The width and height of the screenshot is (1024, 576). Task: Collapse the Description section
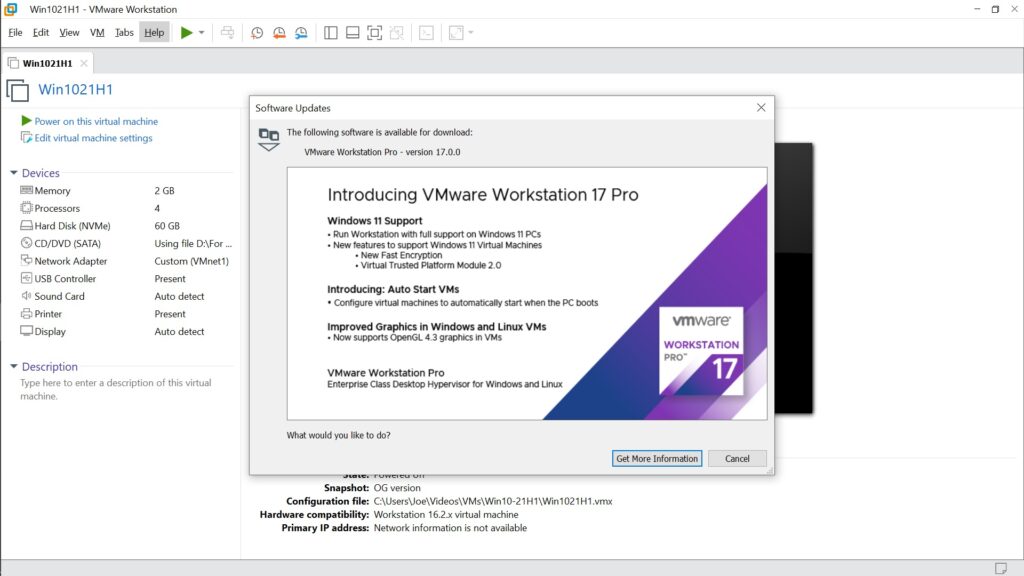coord(14,367)
